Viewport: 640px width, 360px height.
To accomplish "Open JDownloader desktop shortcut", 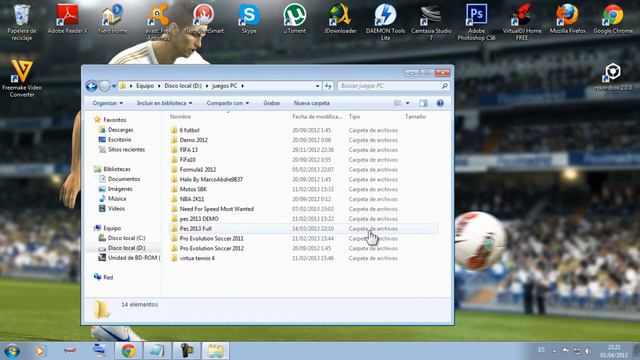I will coord(340,19).
